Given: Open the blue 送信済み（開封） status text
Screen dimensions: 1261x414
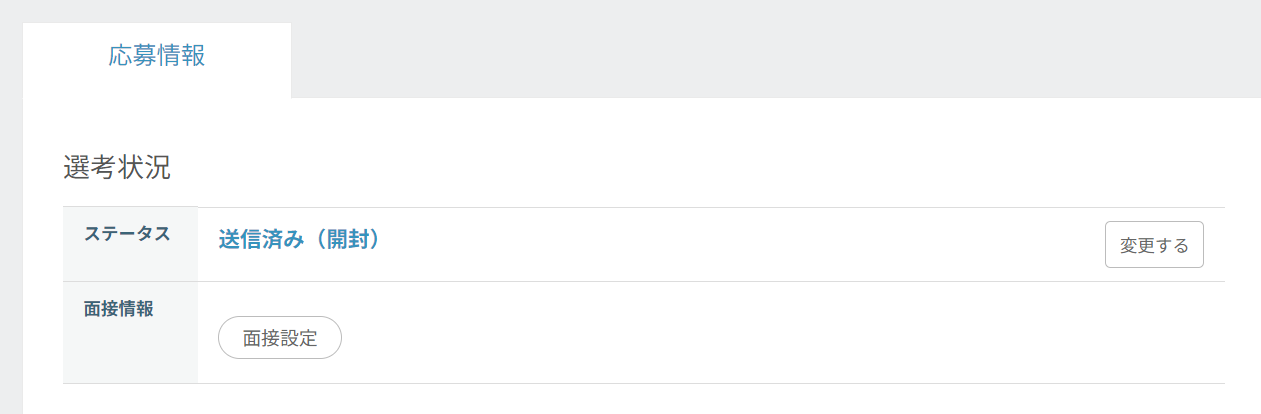Looking at the screenshot, I should coord(299,240).
